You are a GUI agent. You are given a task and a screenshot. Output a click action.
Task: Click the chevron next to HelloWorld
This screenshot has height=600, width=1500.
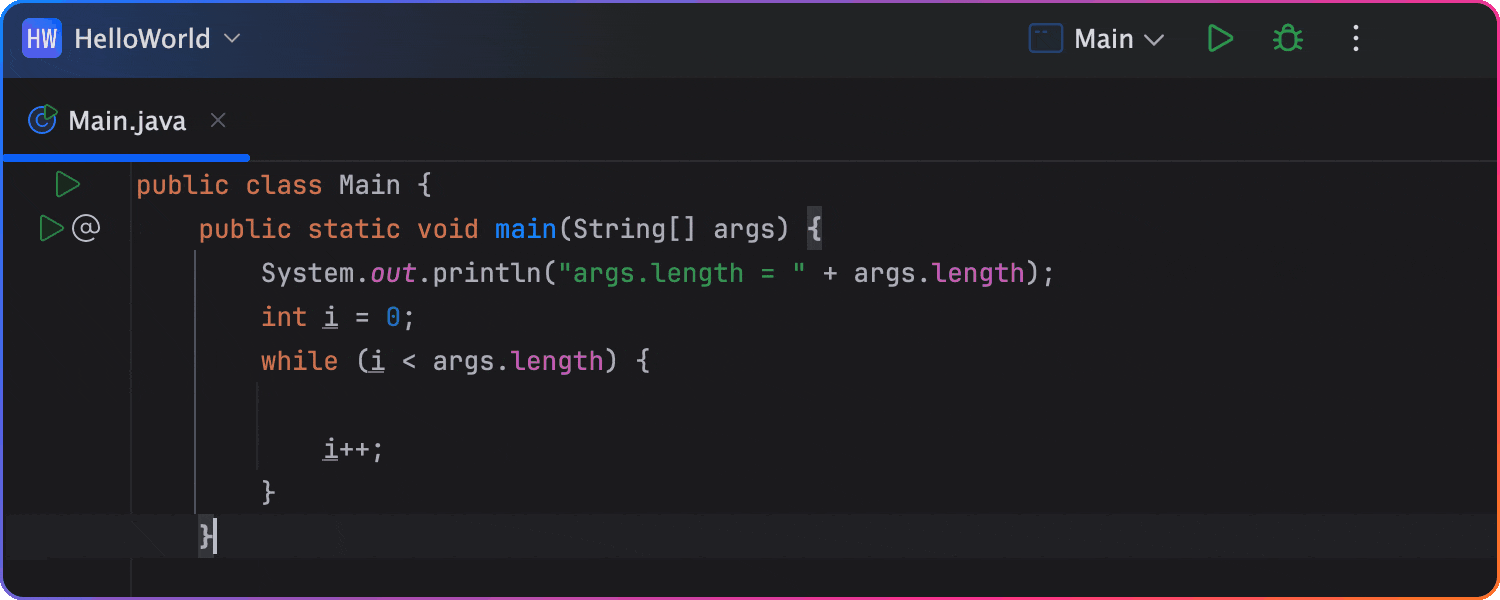(x=231, y=39)
